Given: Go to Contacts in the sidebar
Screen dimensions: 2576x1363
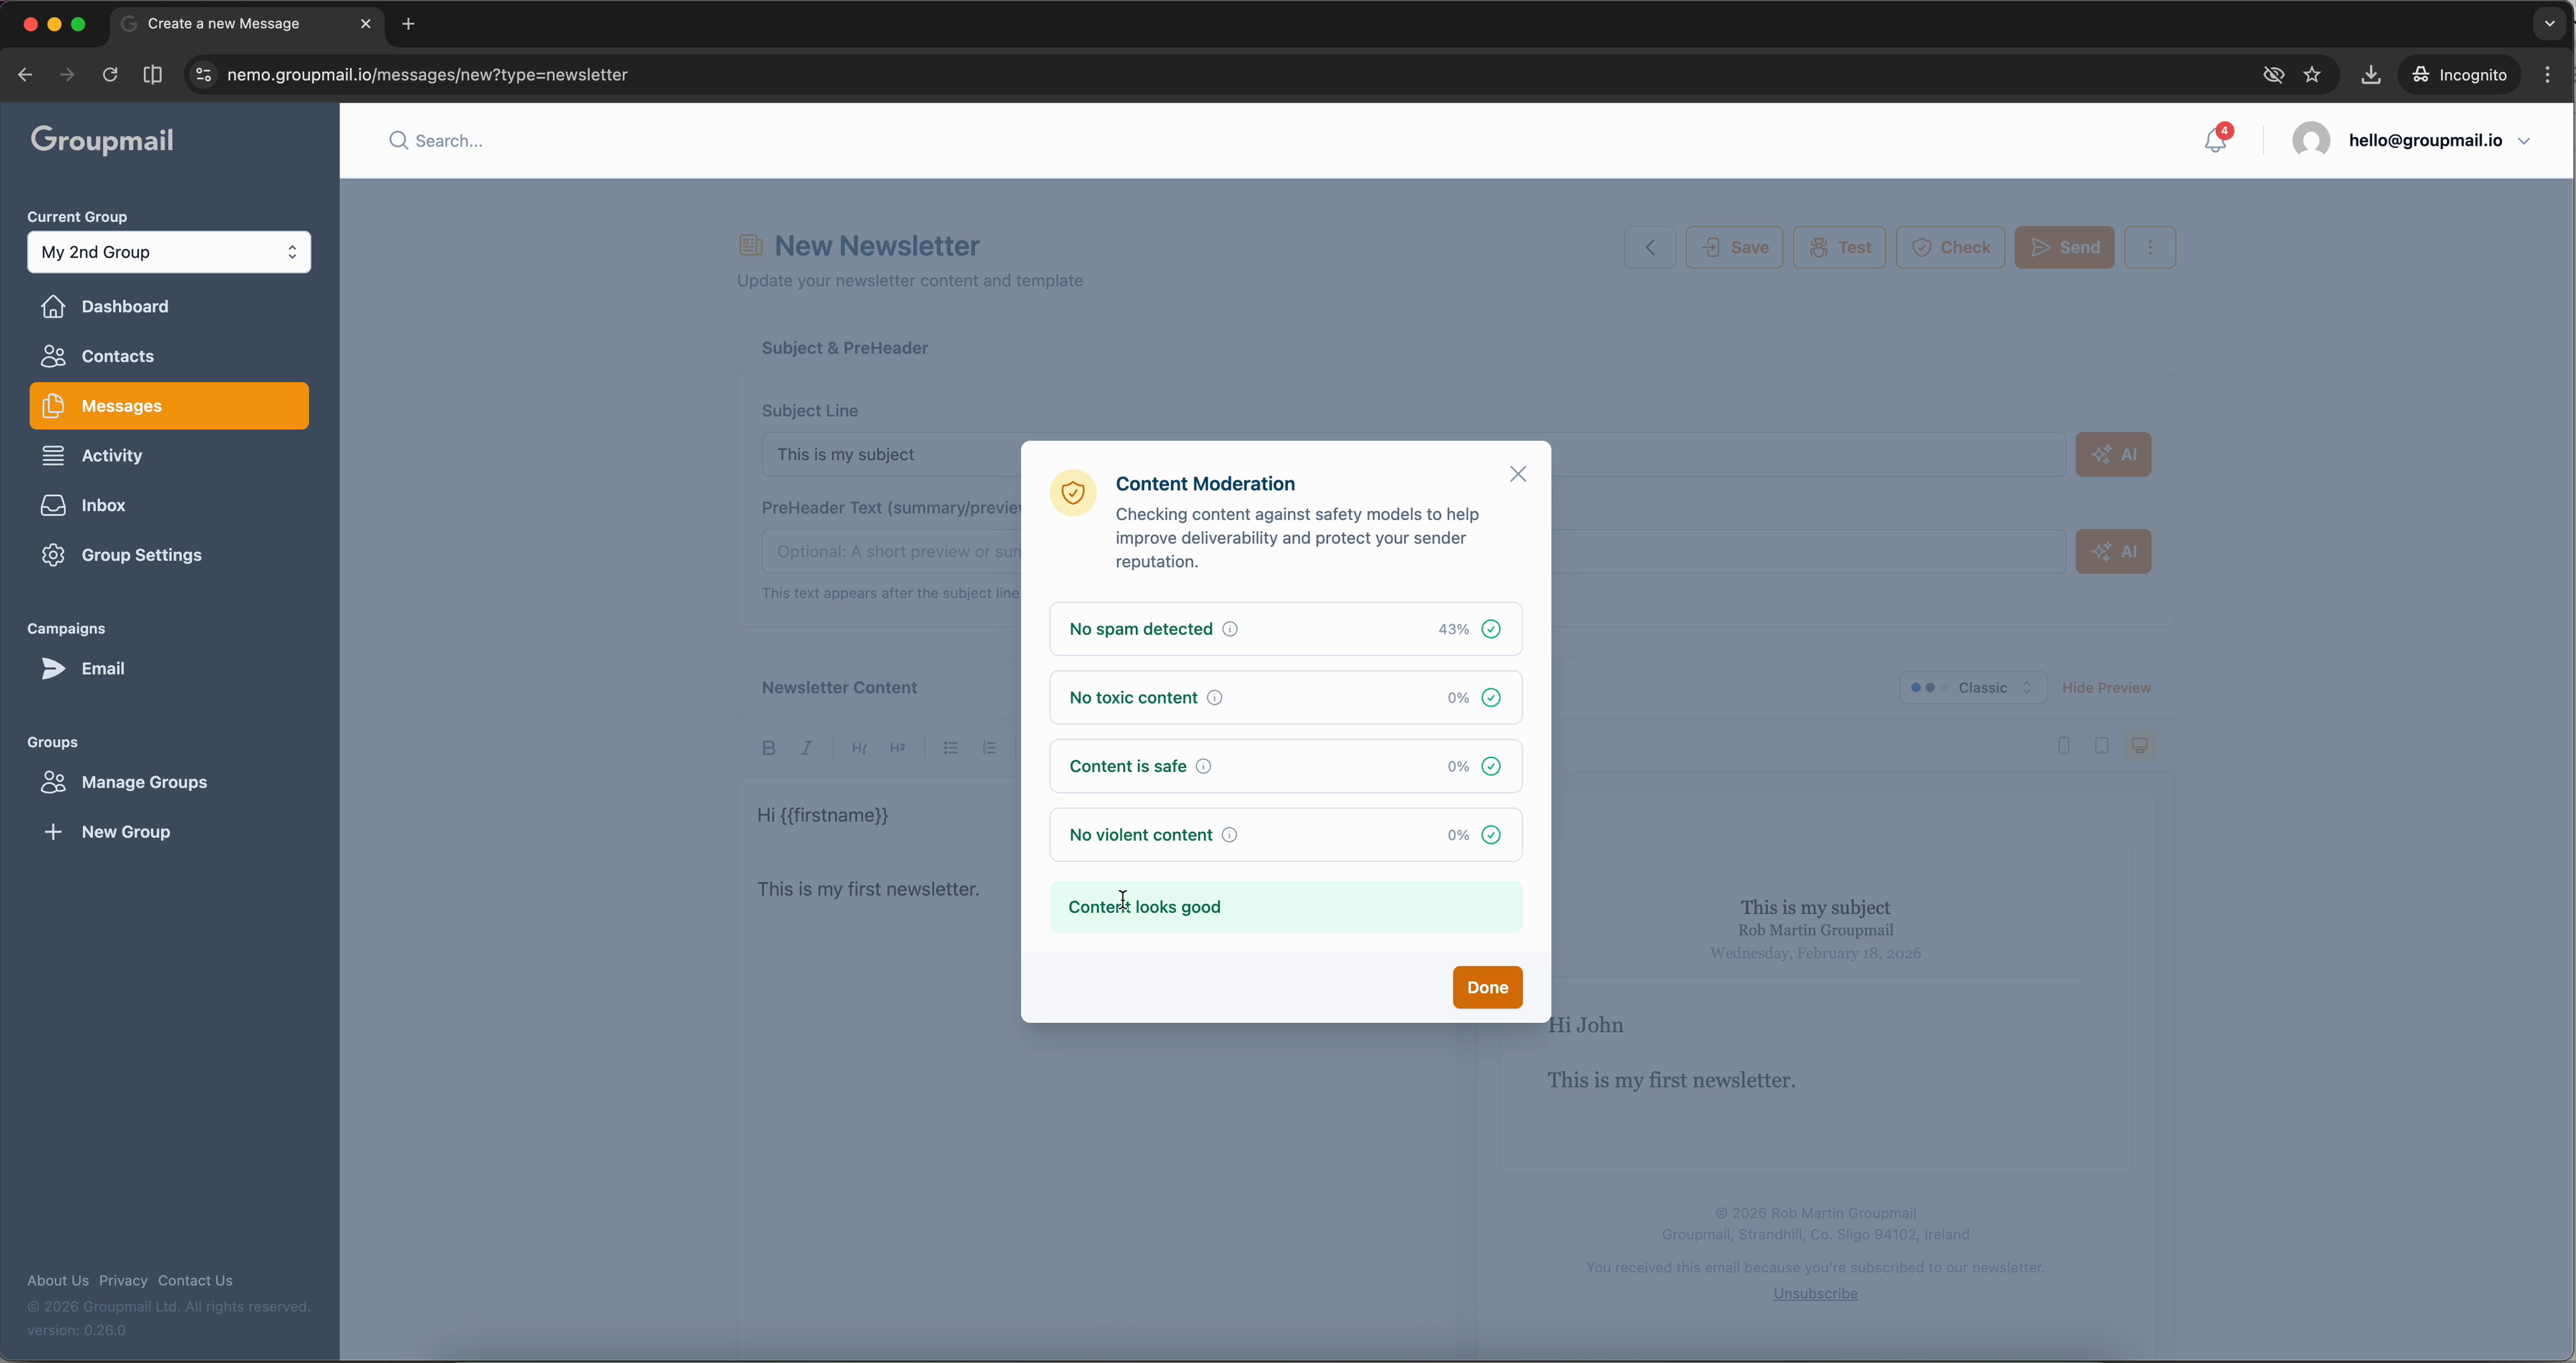Looking at the screenshot, I should coord(117,356).
